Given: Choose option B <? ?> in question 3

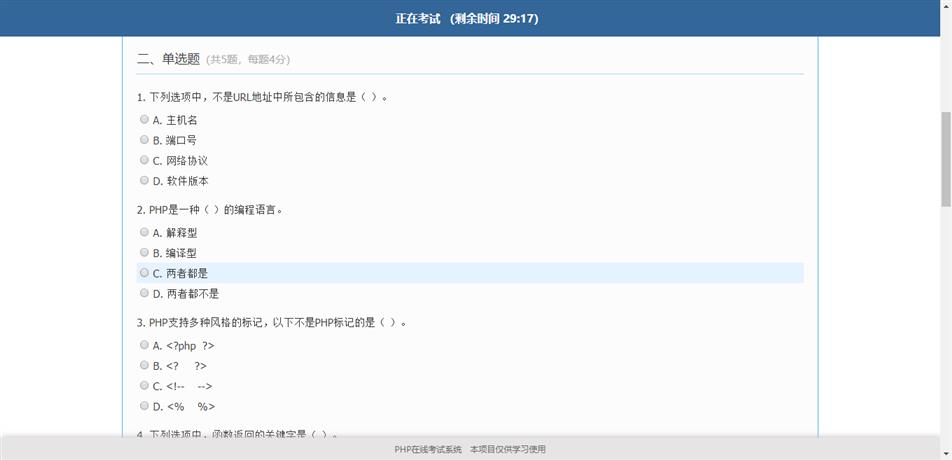Looking at the screenshot, I should pos(144,365).
